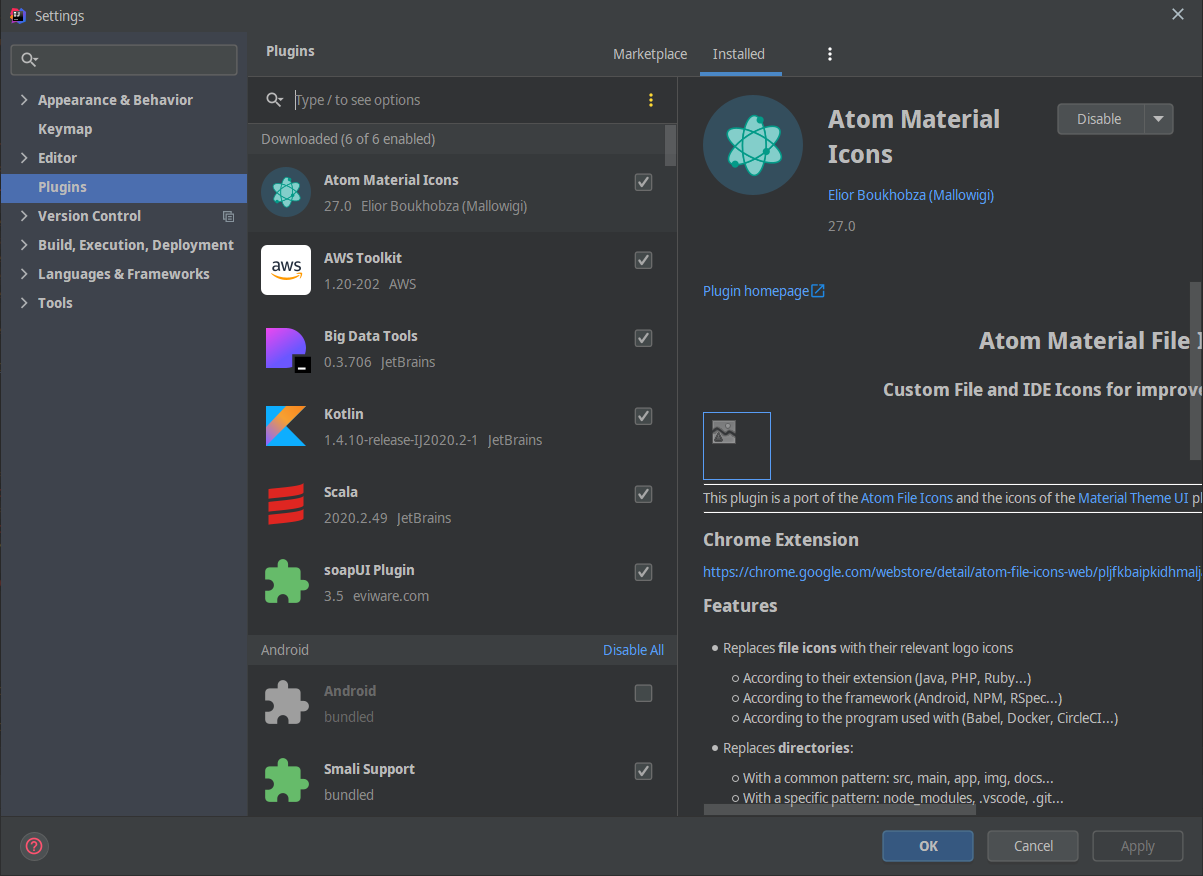Select the Scala plugin name
Viewport: 1203px width, 876px height.
point(341,492)
